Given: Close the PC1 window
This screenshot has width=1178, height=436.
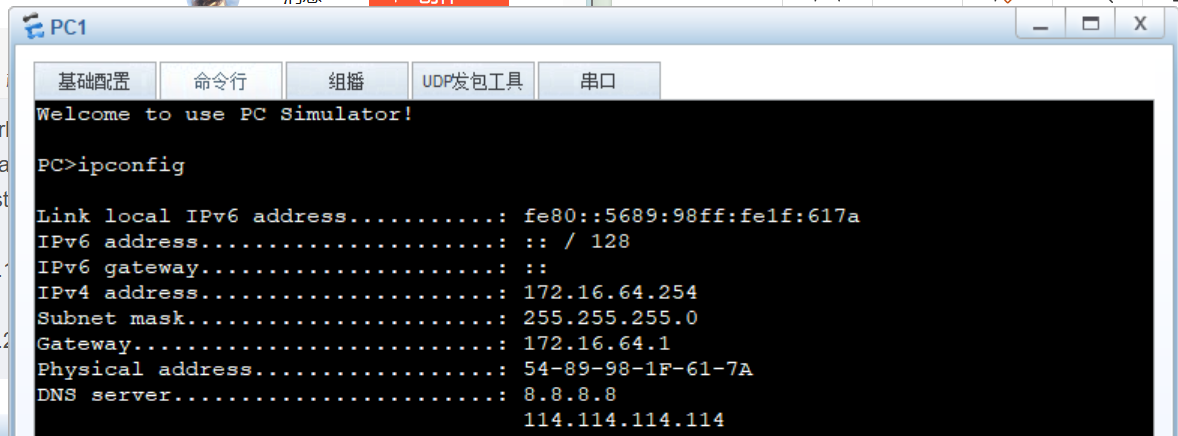Looking at the screenshot, I should click(1140, 25).
